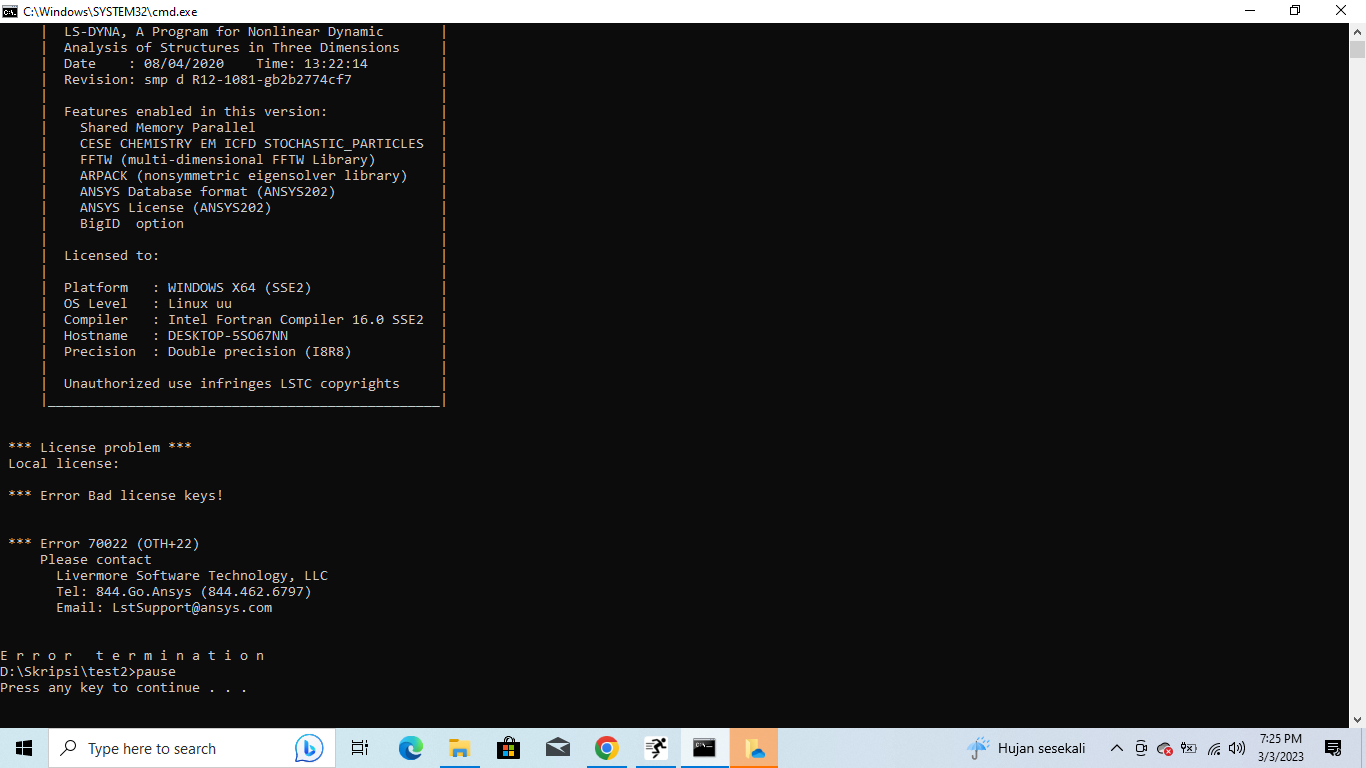Show hidden tray icons with the chevron
Image resolution: width=1366 pixels, height=768 pixels.
click(x=1117, y=748)
